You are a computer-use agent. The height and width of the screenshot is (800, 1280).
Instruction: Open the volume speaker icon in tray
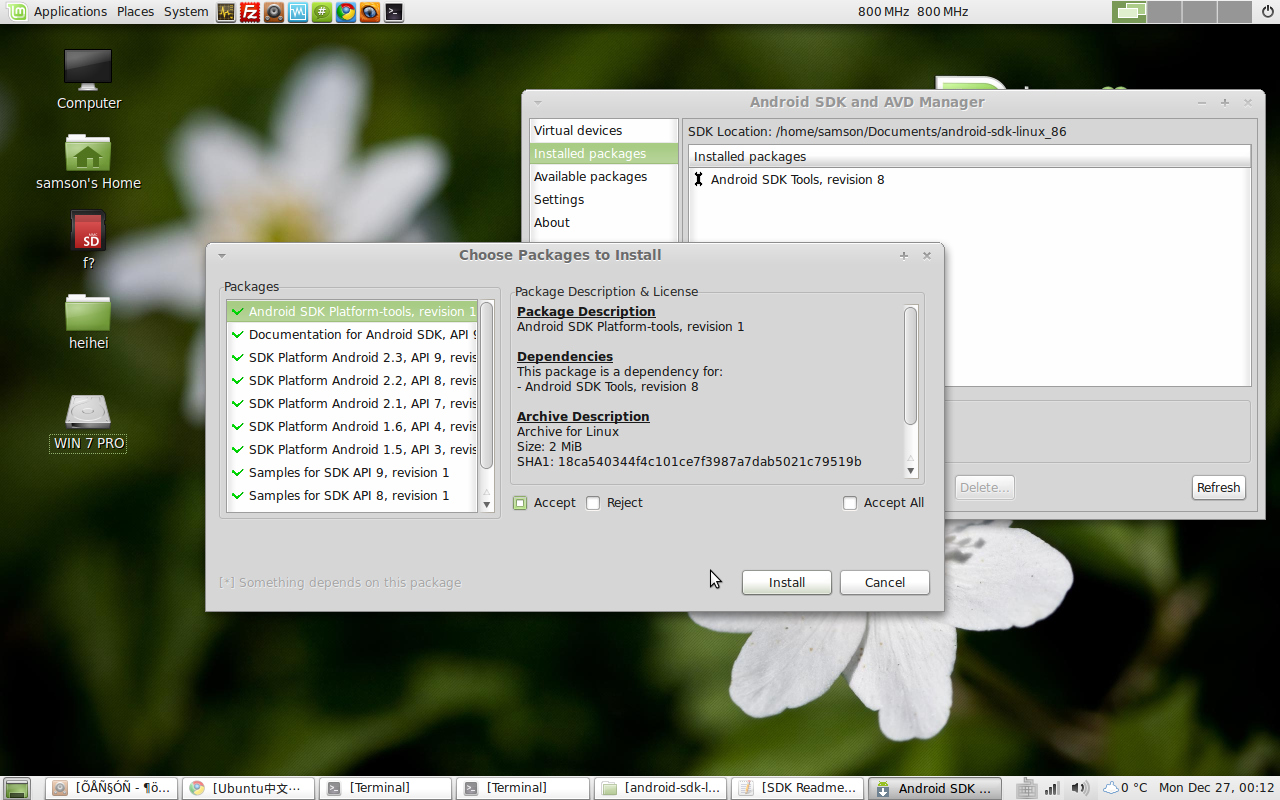coord(1079,788)
